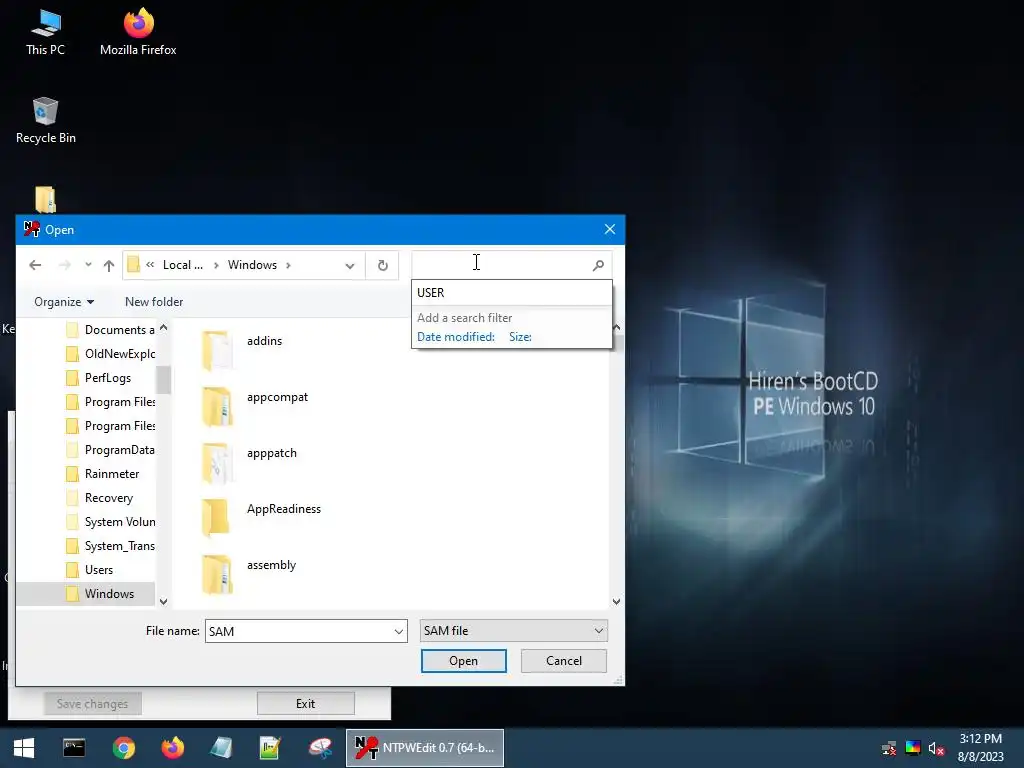Click the muted volume tray icon
This screenshot has width=1024, height=768.
936,748
